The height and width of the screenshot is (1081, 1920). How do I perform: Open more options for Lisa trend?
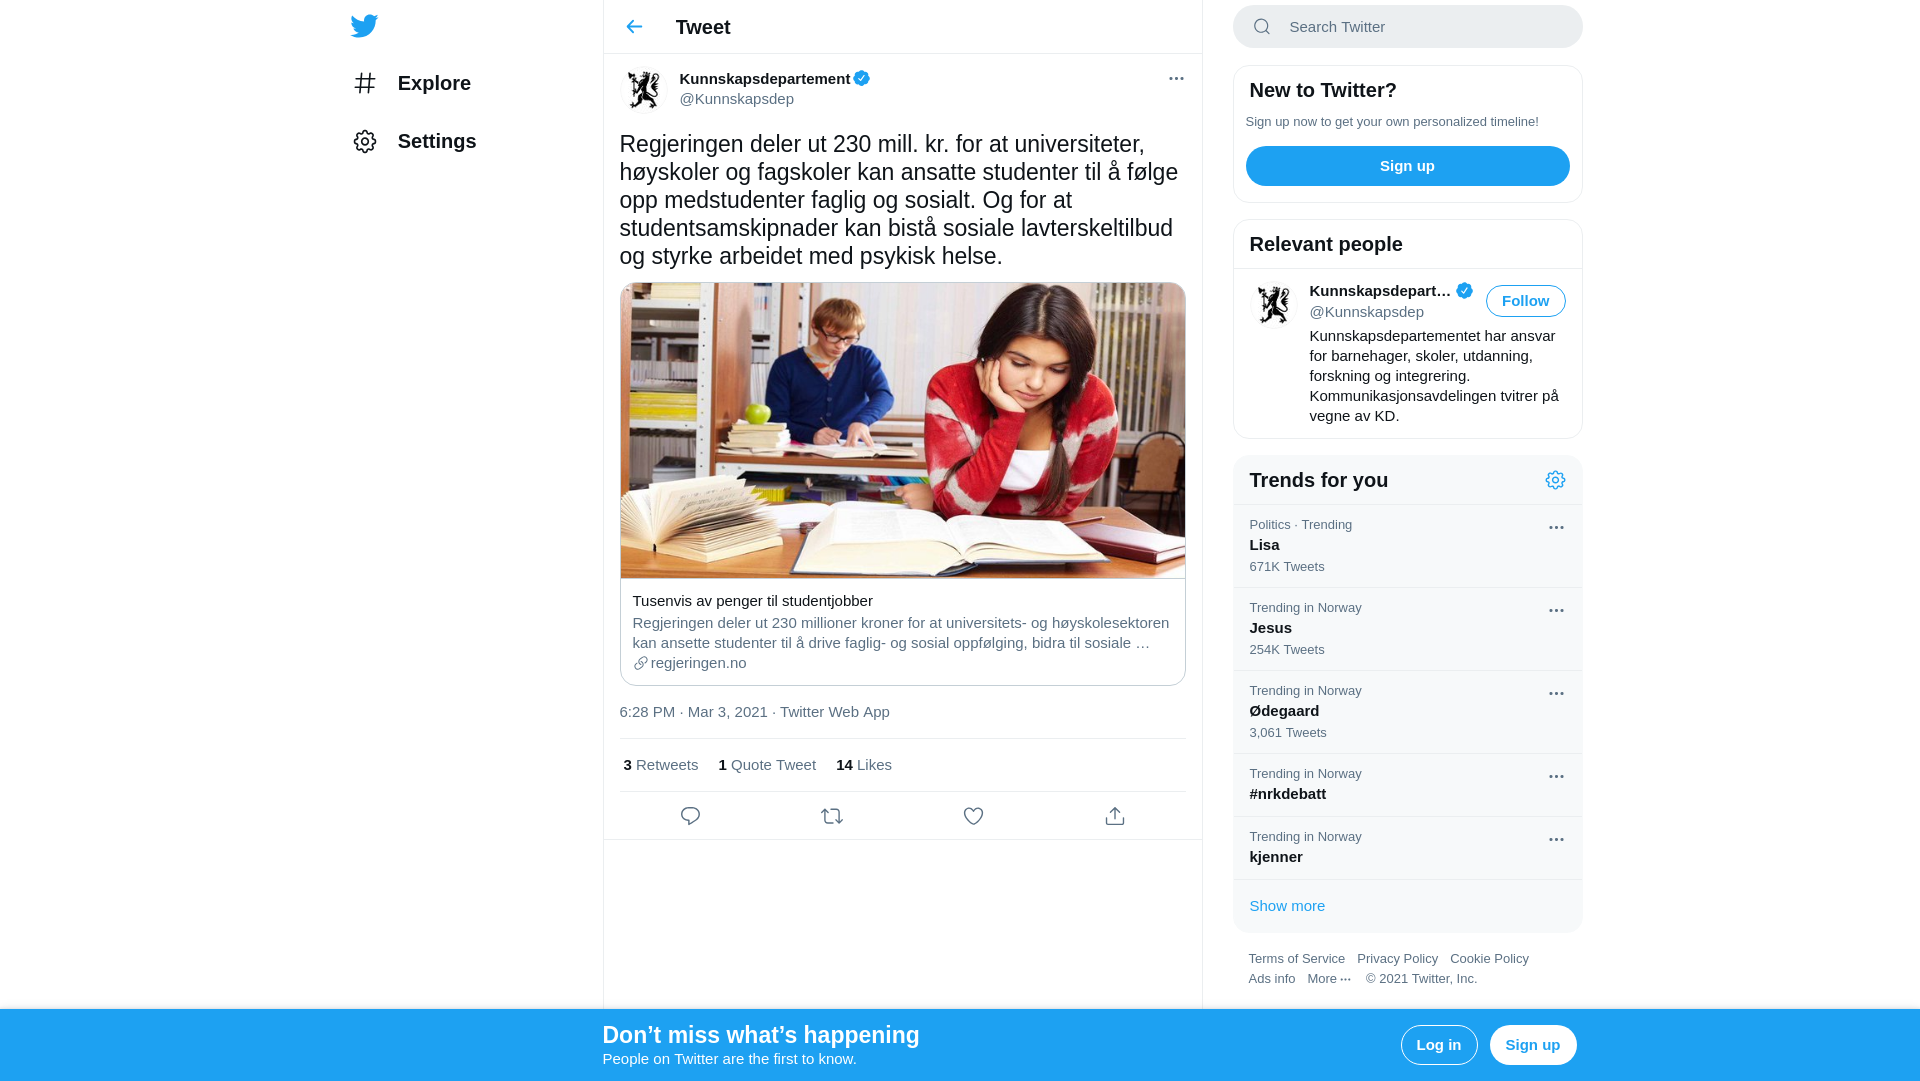tap(1556, 527)
